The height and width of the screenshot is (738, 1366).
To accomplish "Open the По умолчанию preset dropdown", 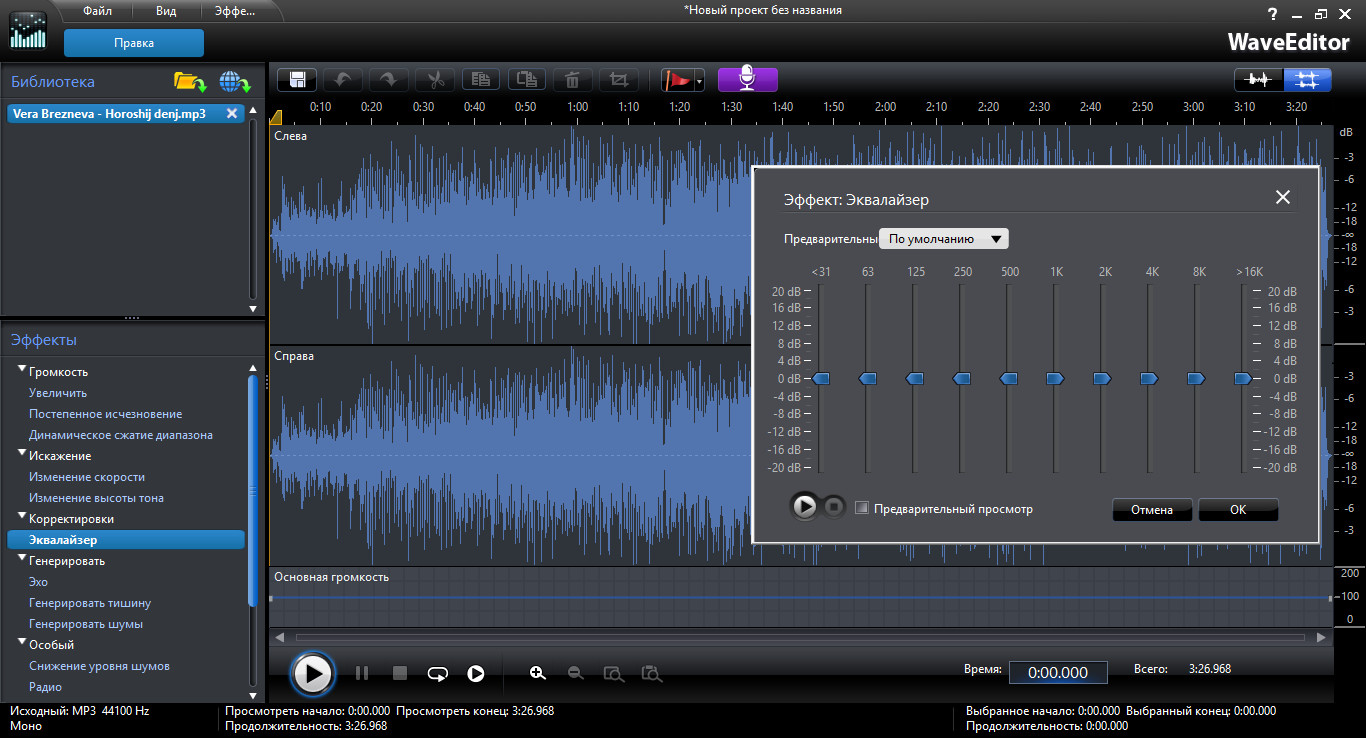I will tap(944, 239).
